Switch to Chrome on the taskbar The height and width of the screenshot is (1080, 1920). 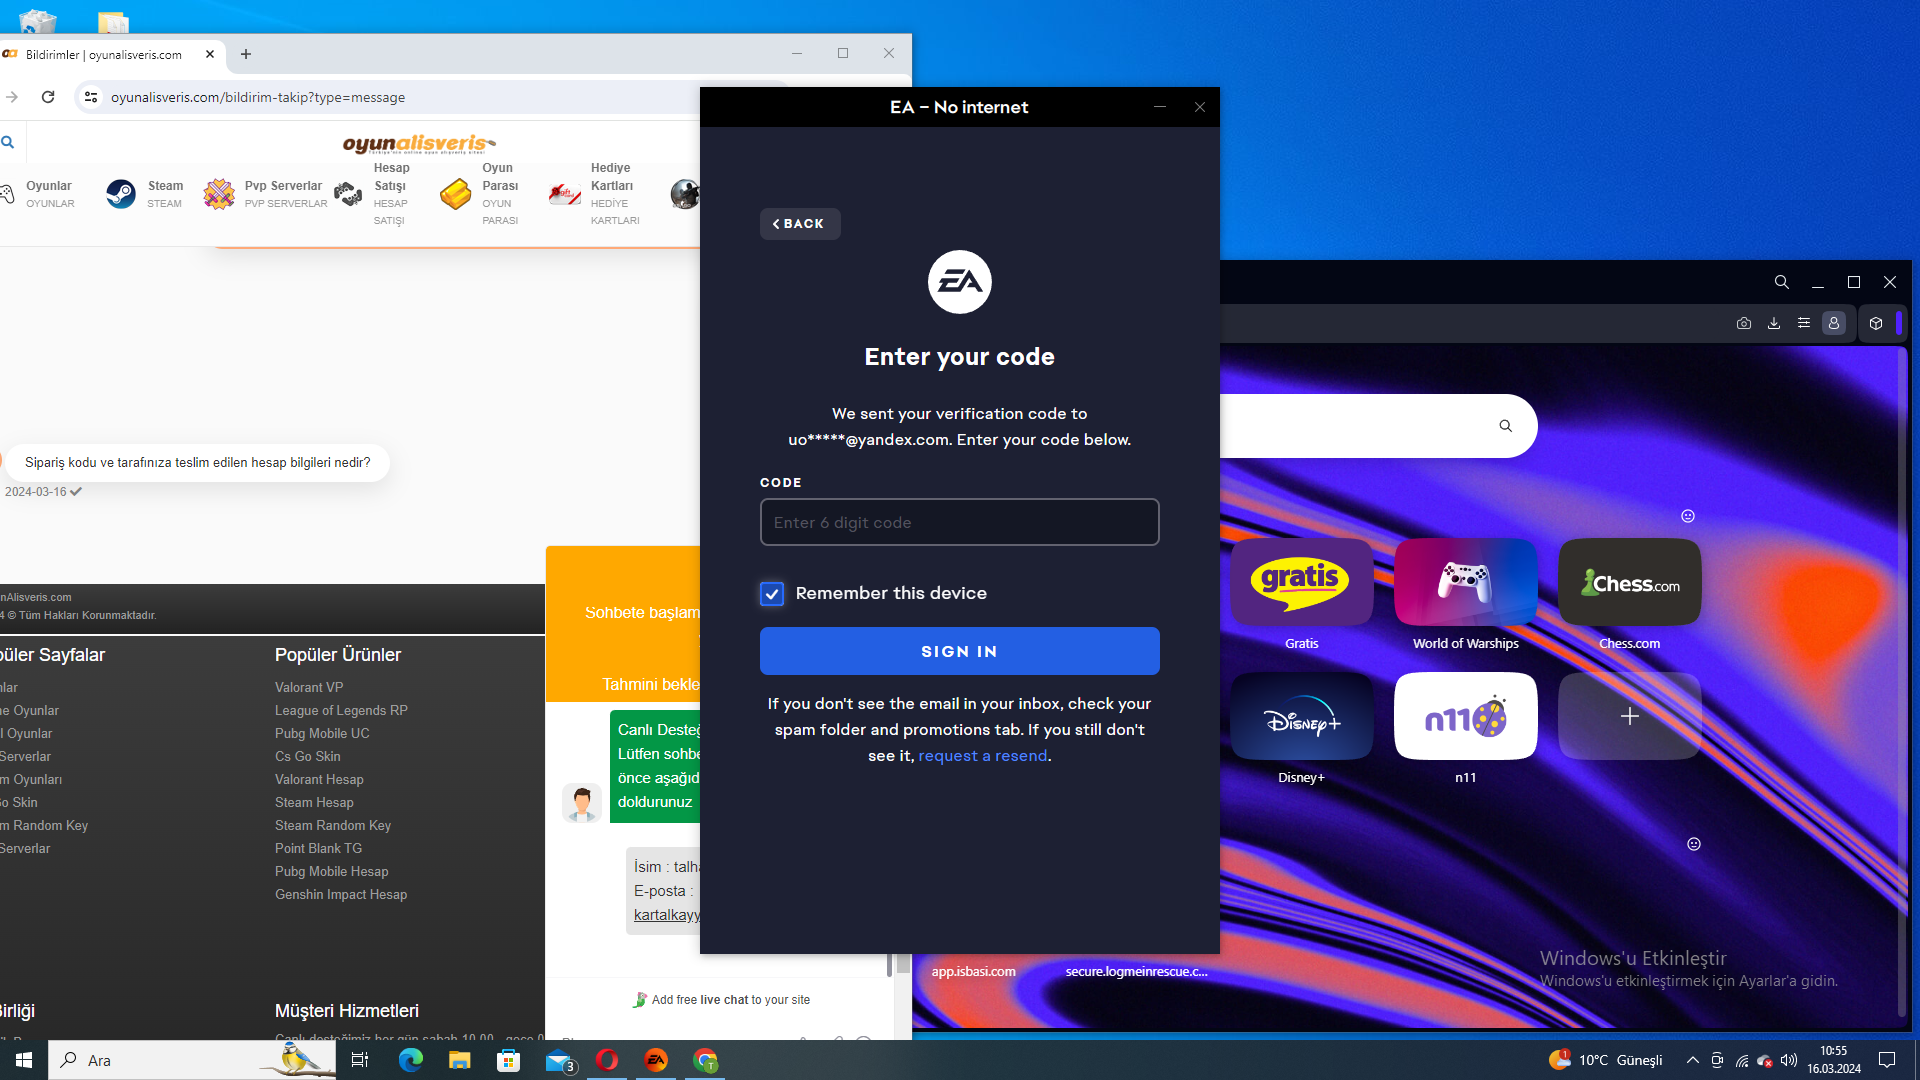point(705,1060)
